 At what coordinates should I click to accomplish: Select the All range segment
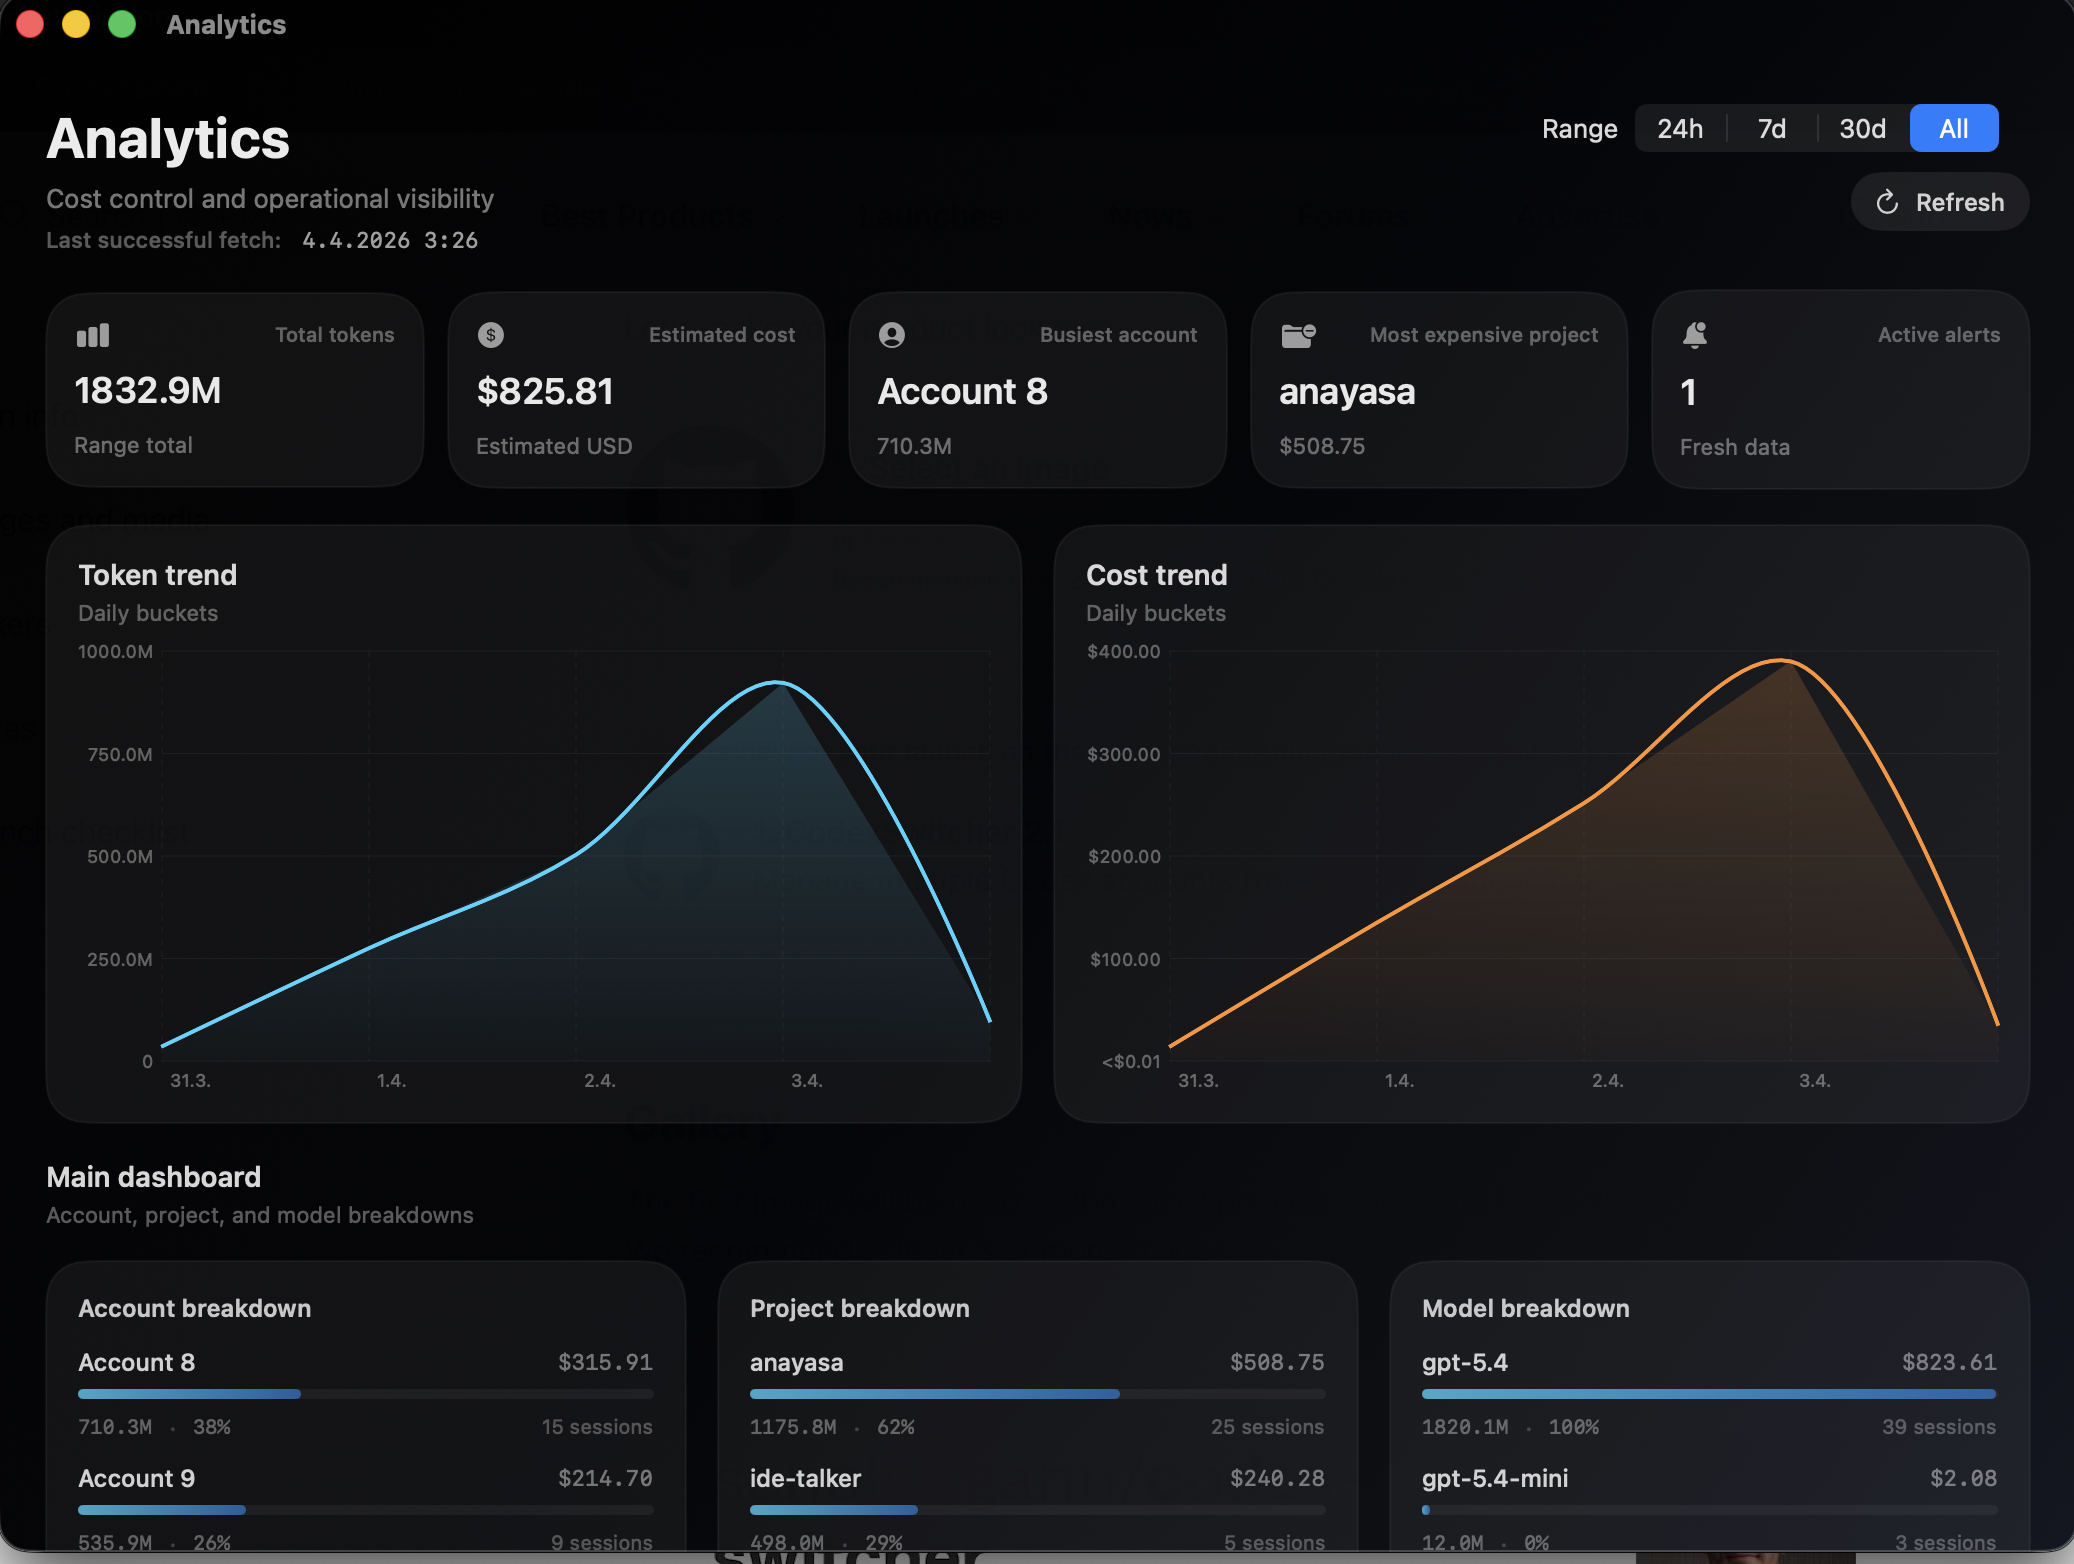(1953, 129)
